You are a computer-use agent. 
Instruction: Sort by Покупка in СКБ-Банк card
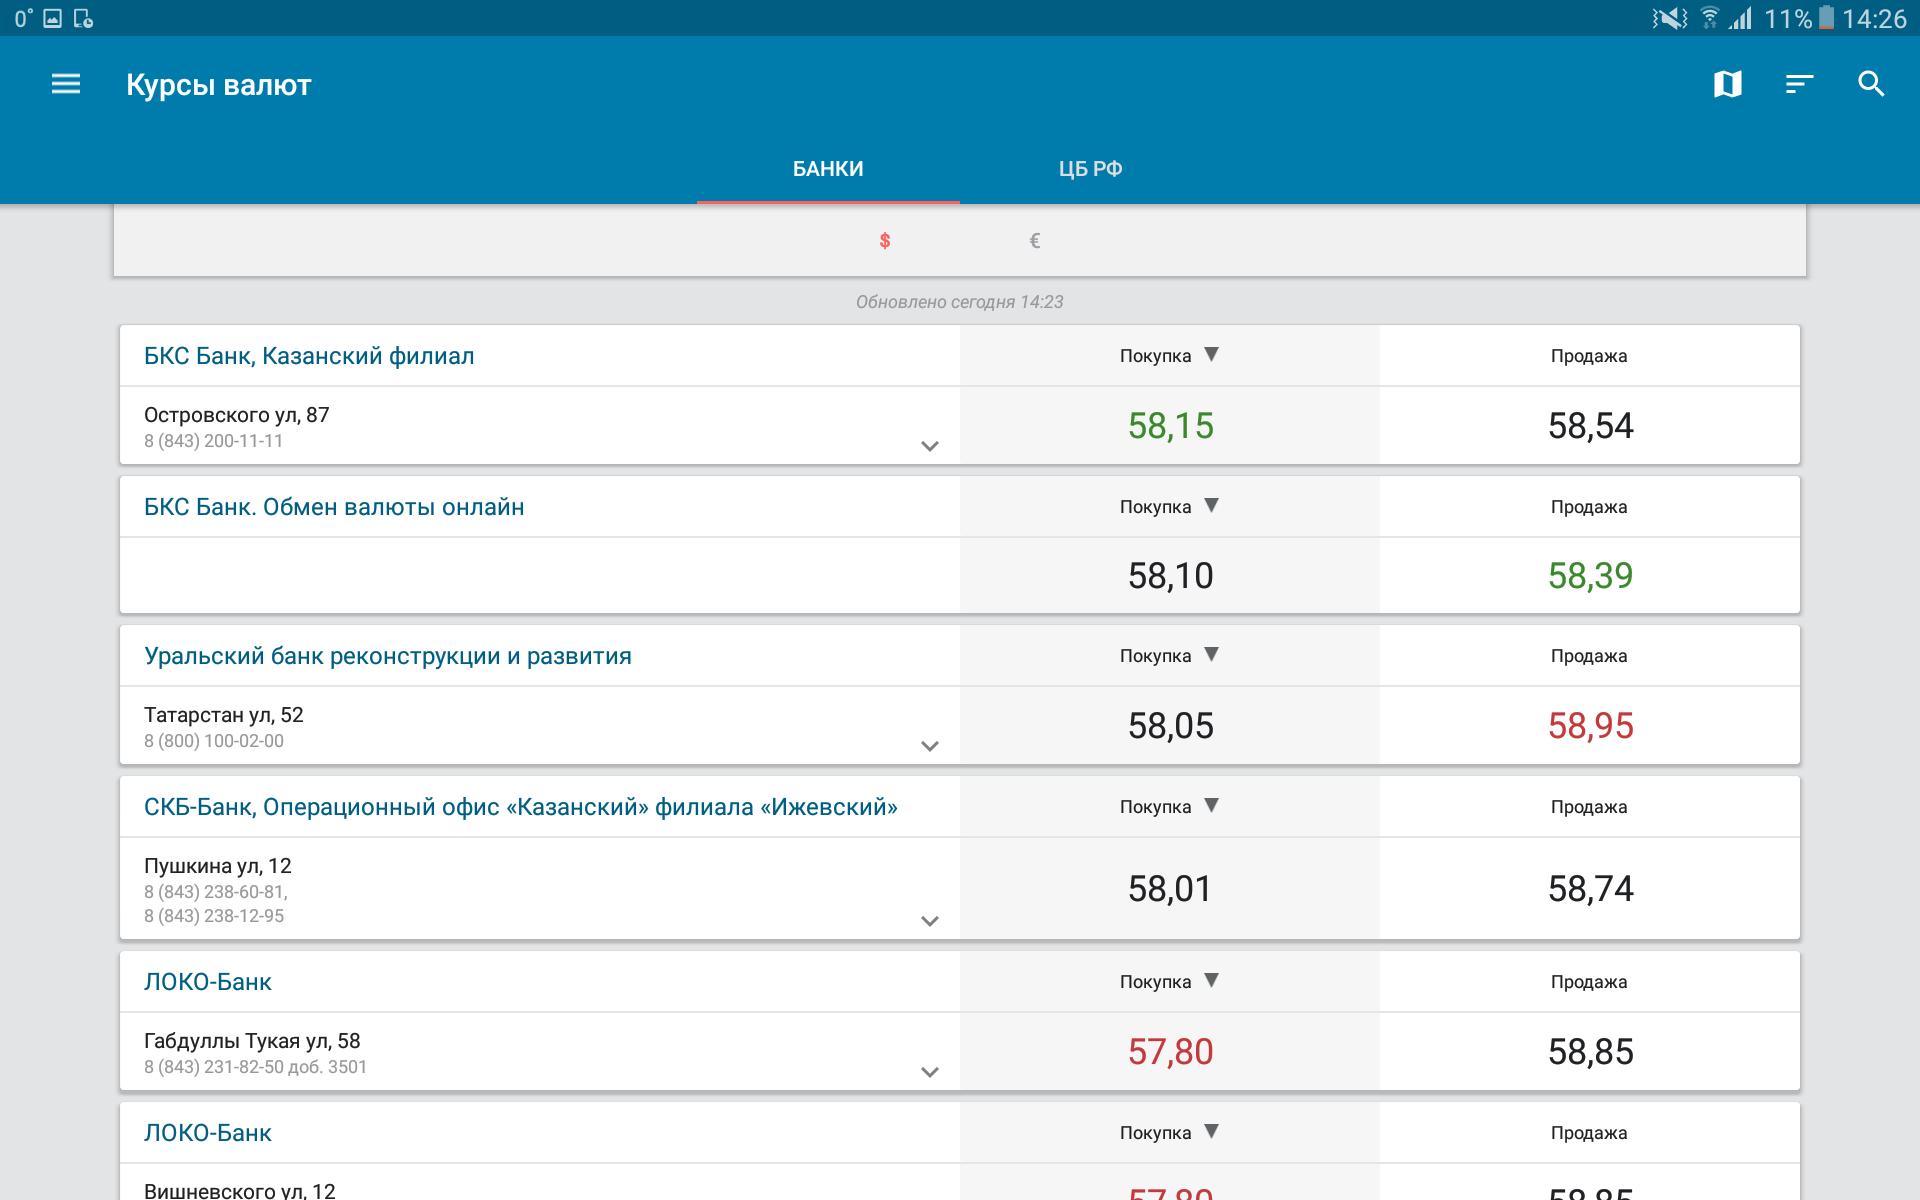click(1169, 807)
